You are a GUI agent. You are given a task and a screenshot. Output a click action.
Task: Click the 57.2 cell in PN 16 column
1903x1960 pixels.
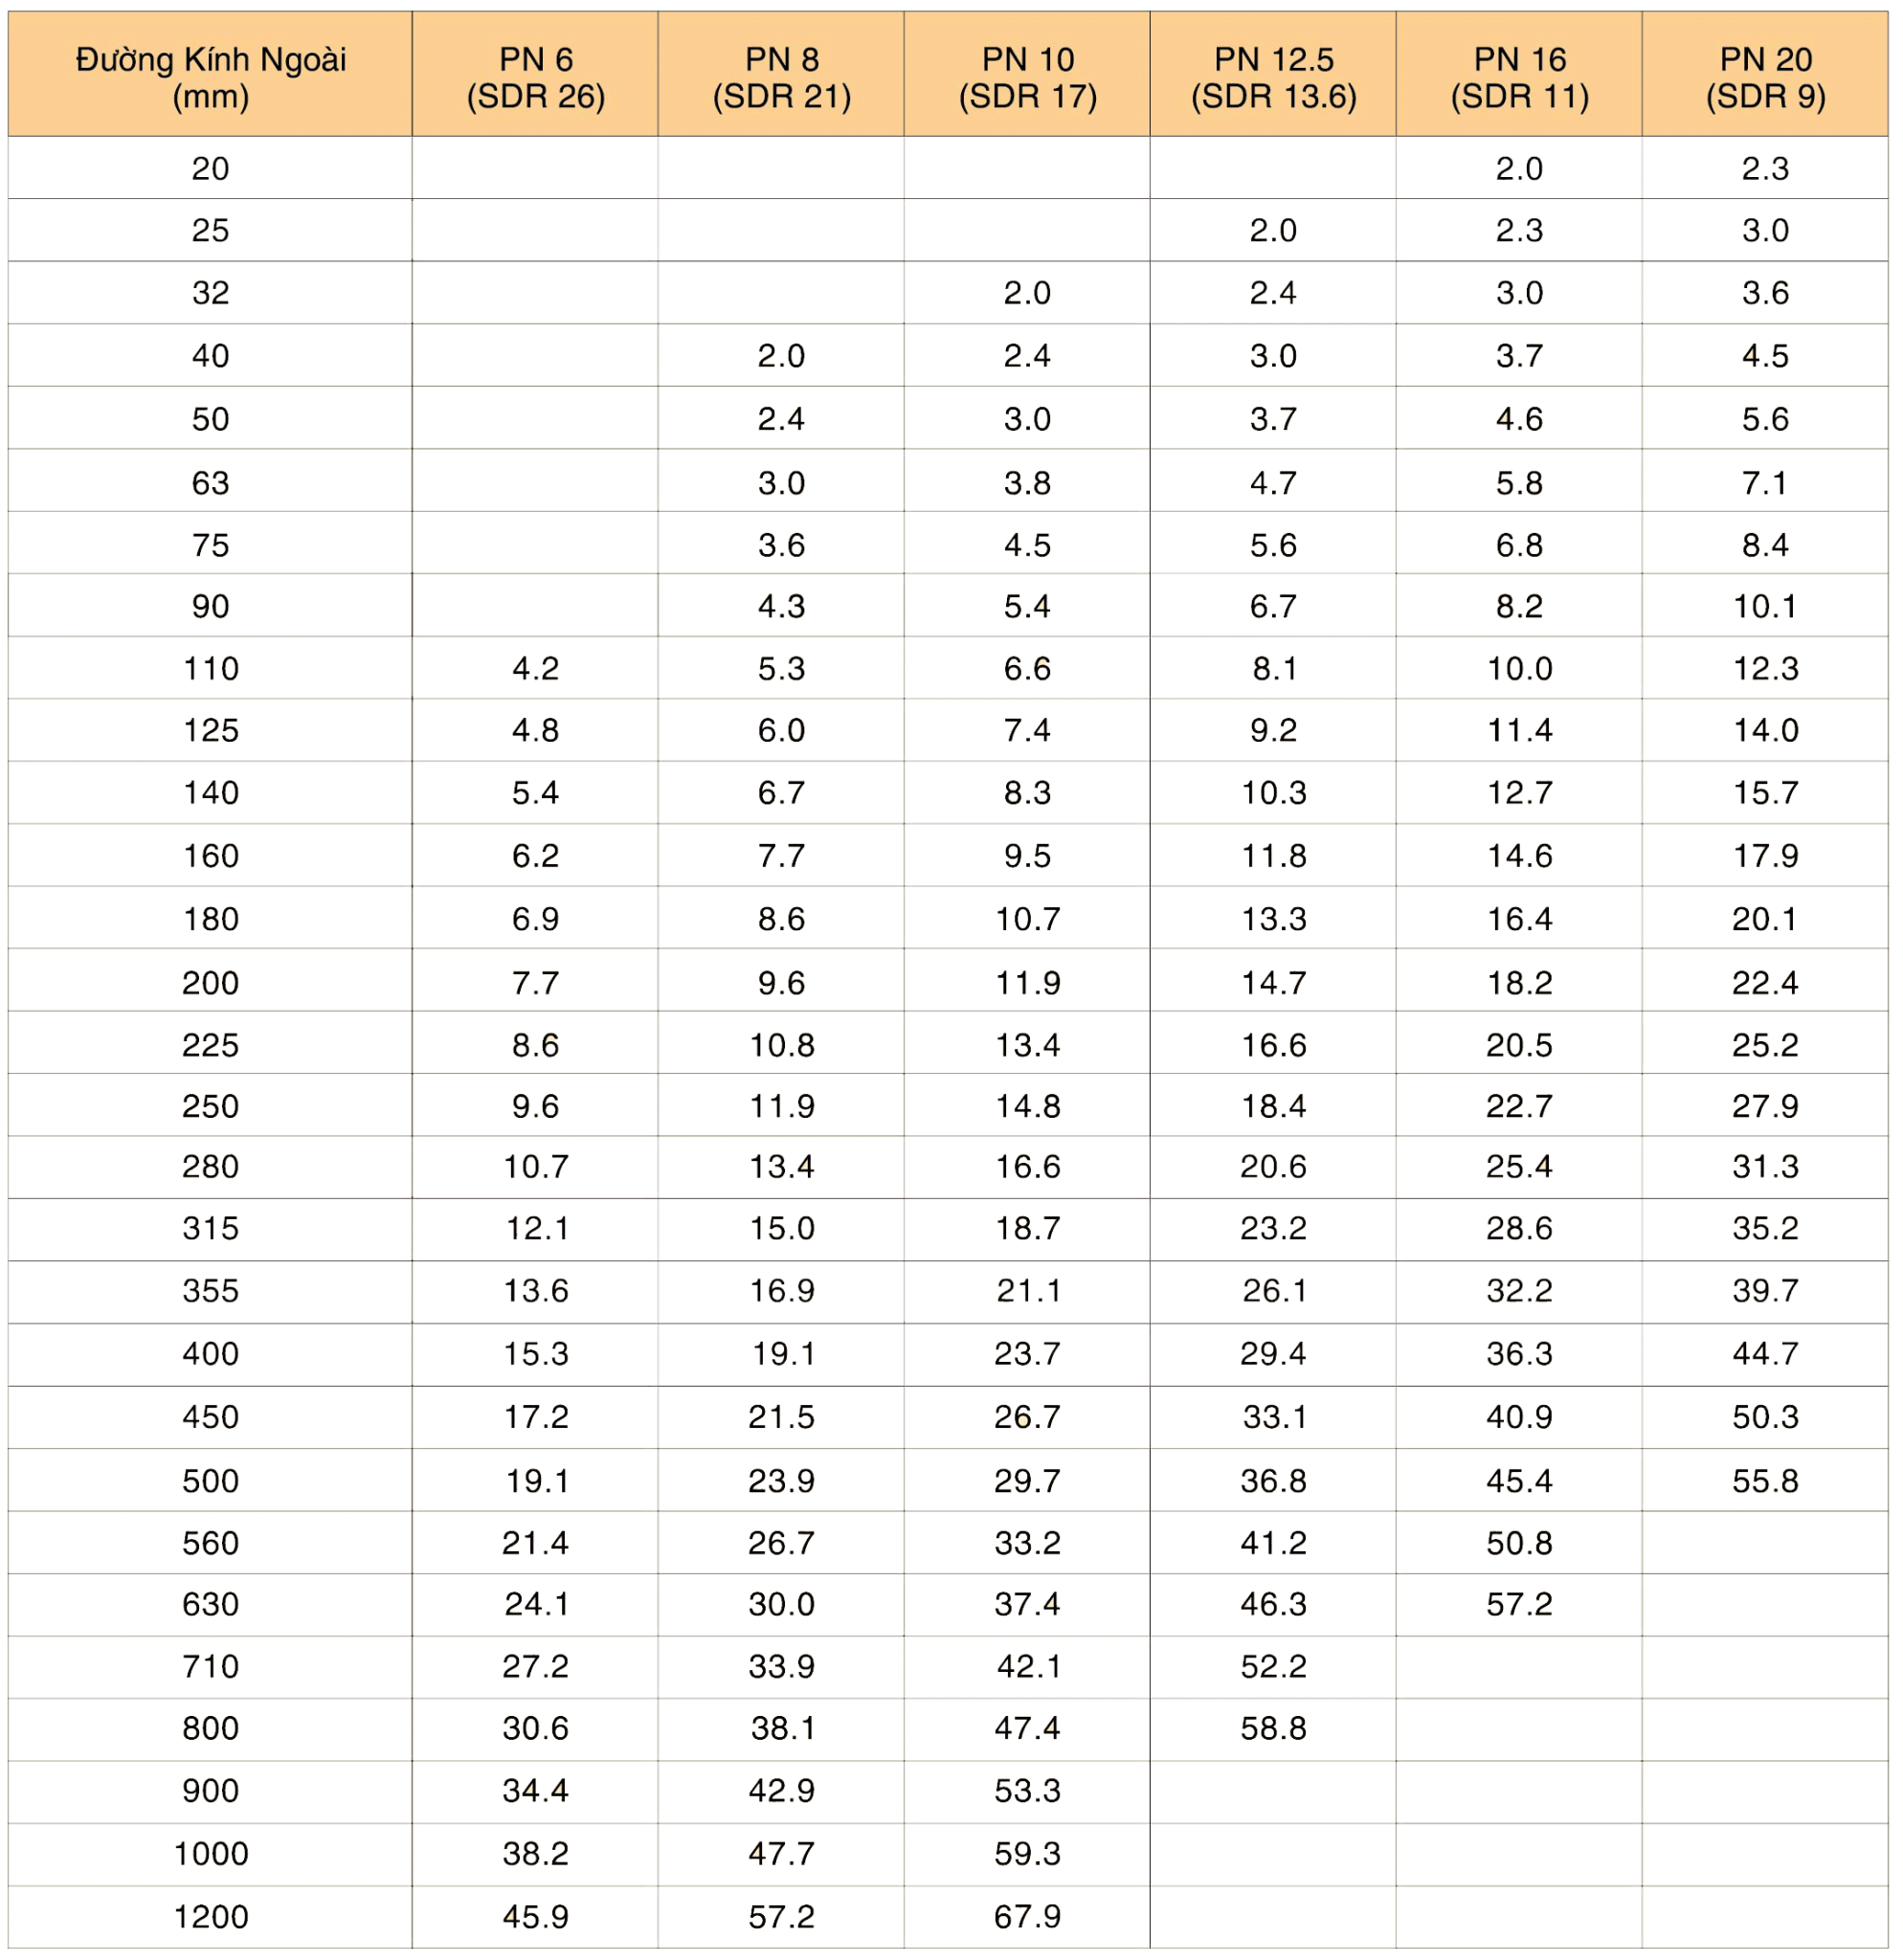tap(1519, 1604)
